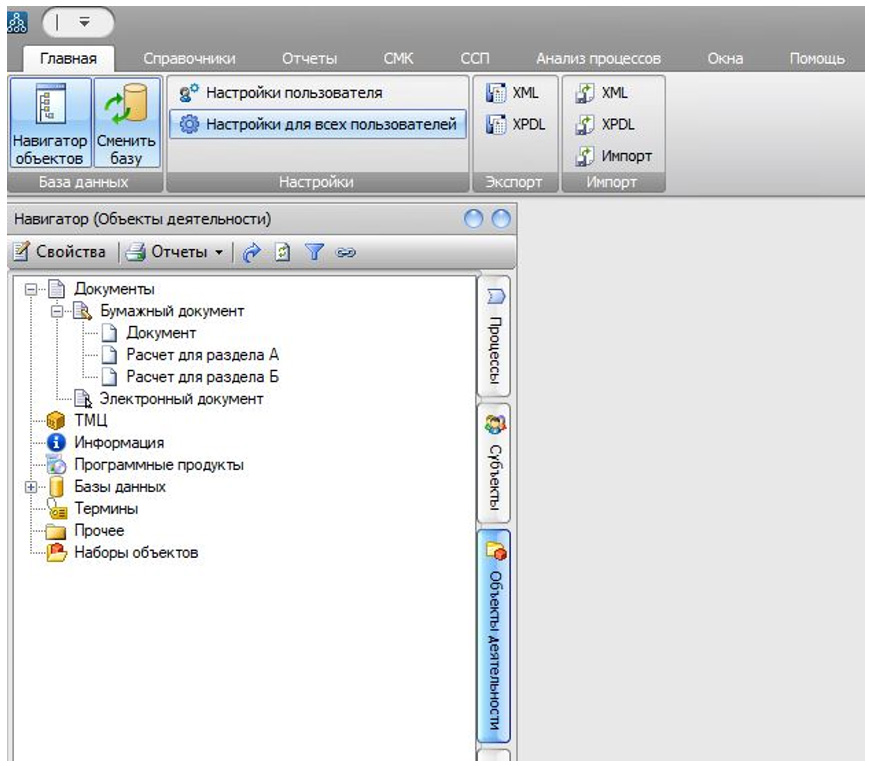Expand the Базы данных tree node
This screenshot has width=869, height=766.
click(x=31, y=487)
